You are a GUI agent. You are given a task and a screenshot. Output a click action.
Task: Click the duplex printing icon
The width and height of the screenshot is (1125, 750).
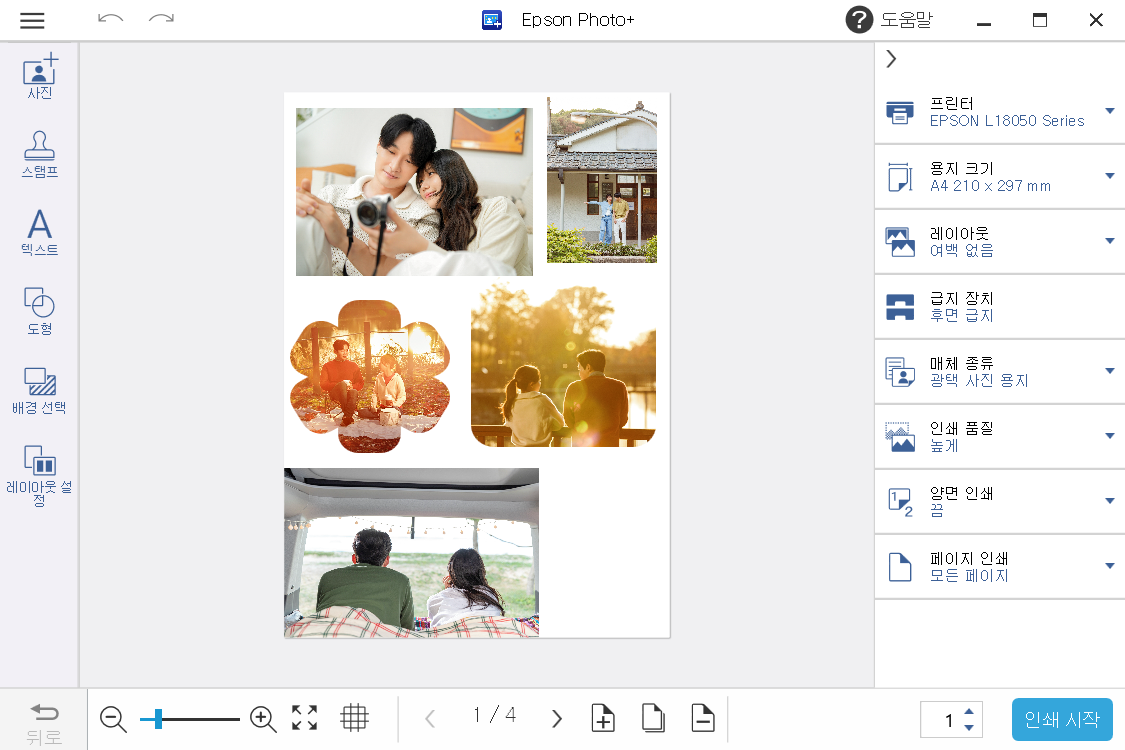[900, 502]
